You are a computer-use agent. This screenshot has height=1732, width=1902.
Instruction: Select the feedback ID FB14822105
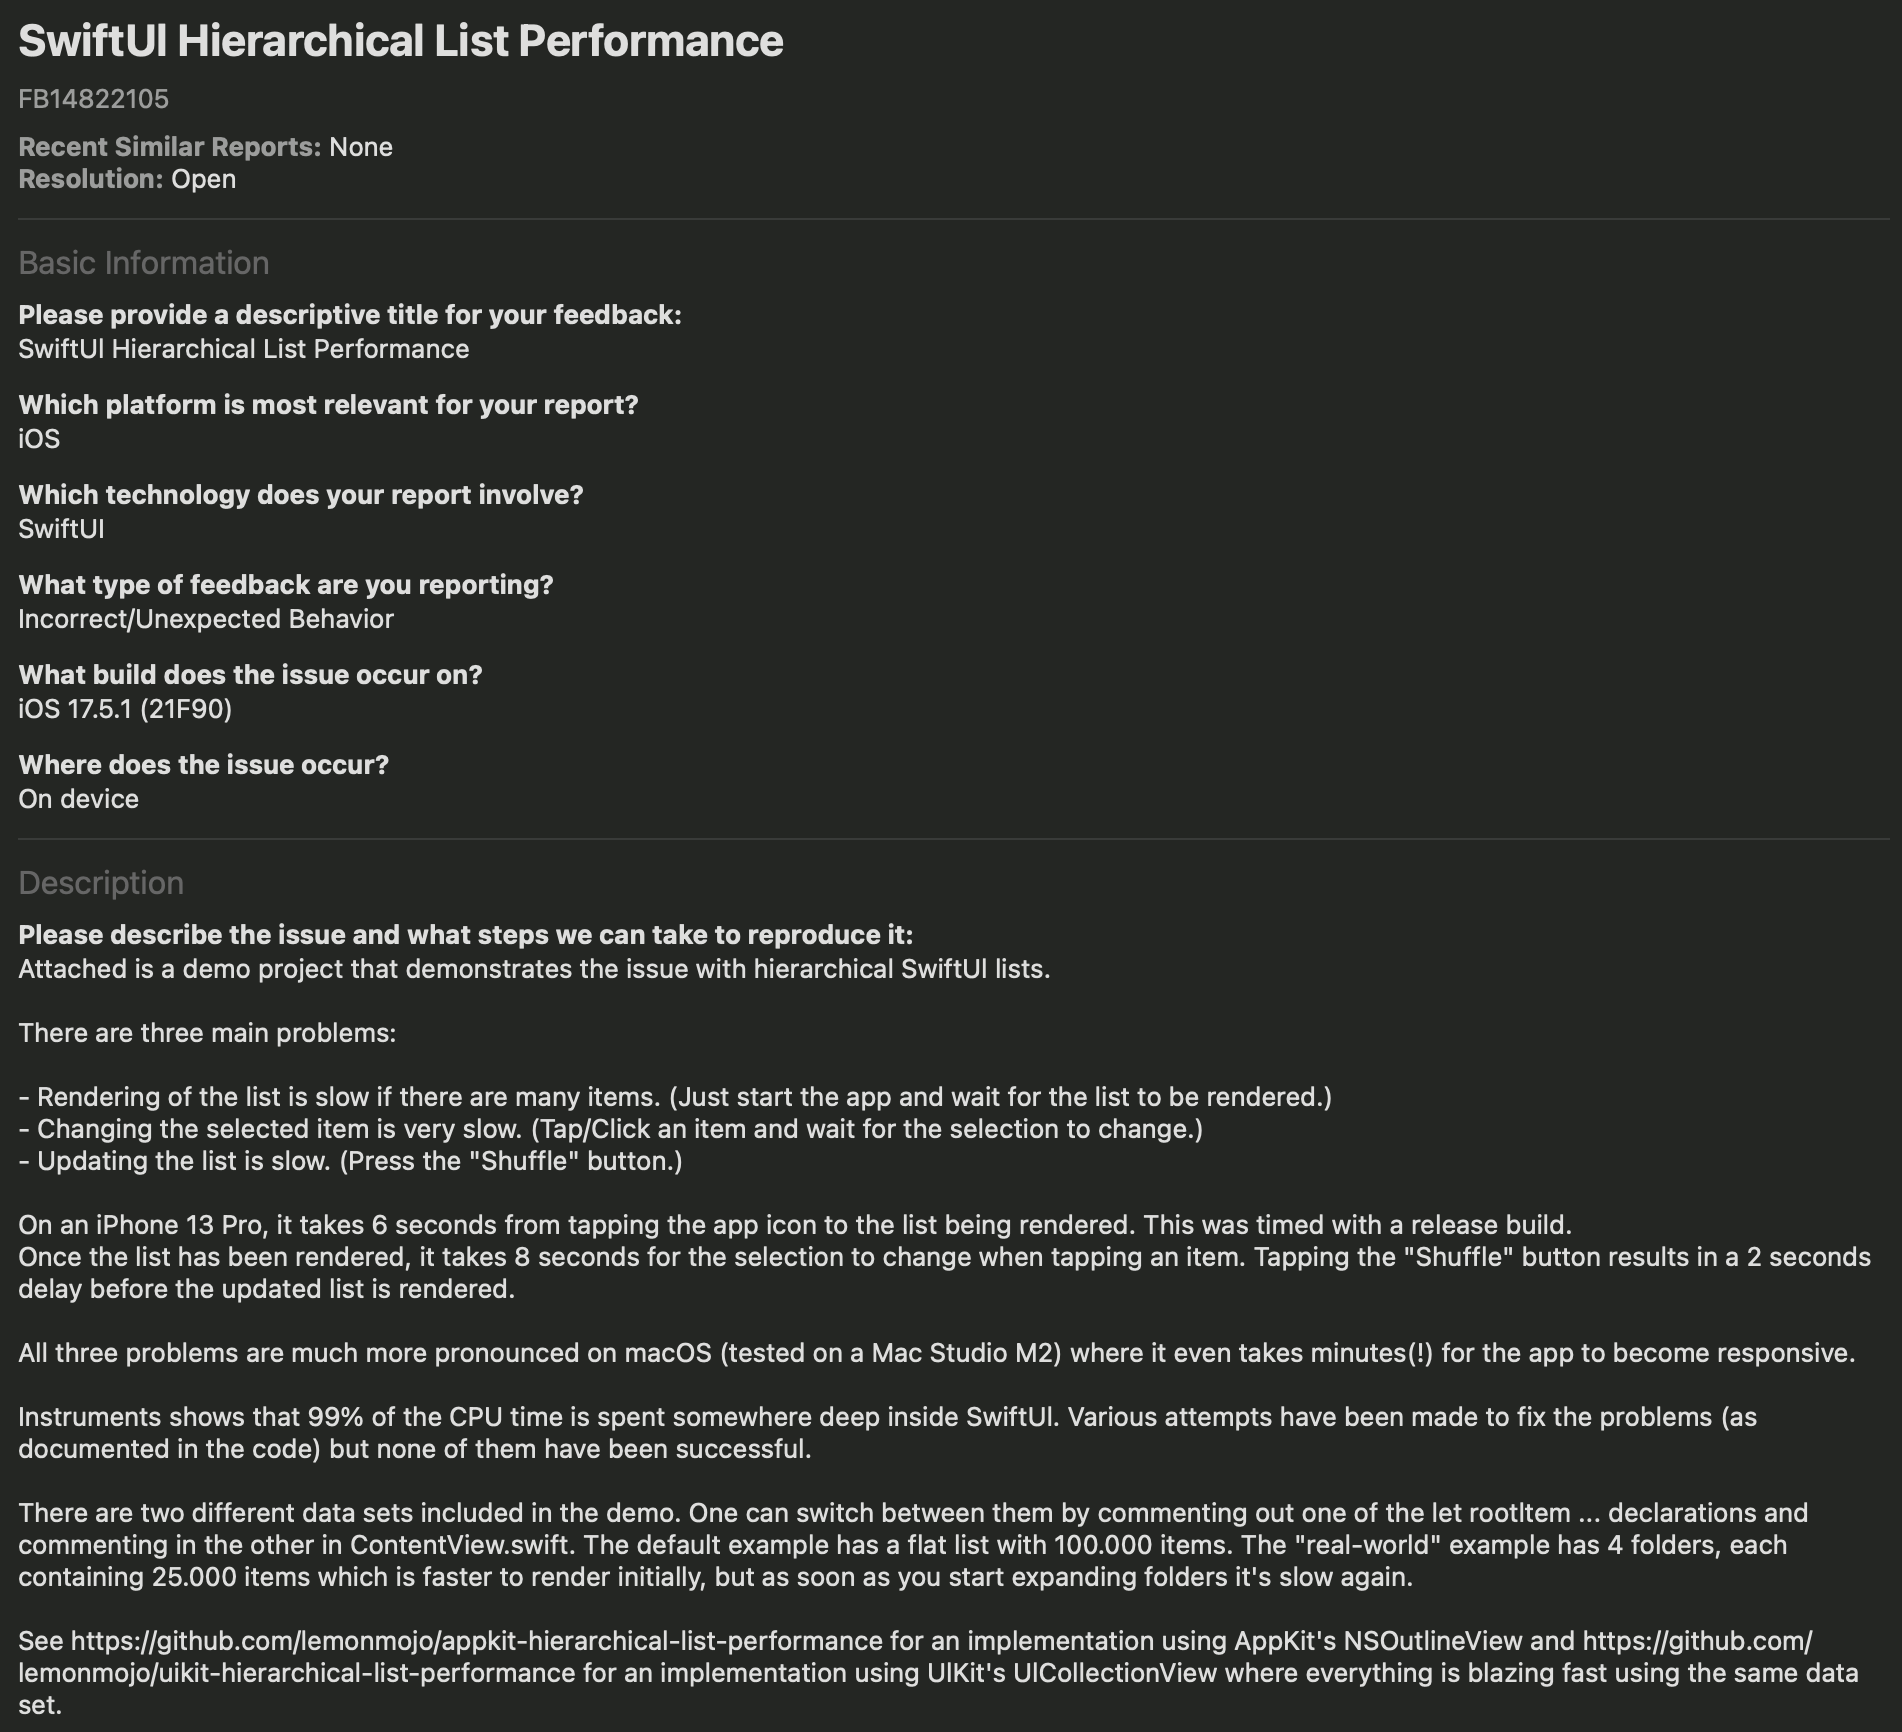(93, 99)
